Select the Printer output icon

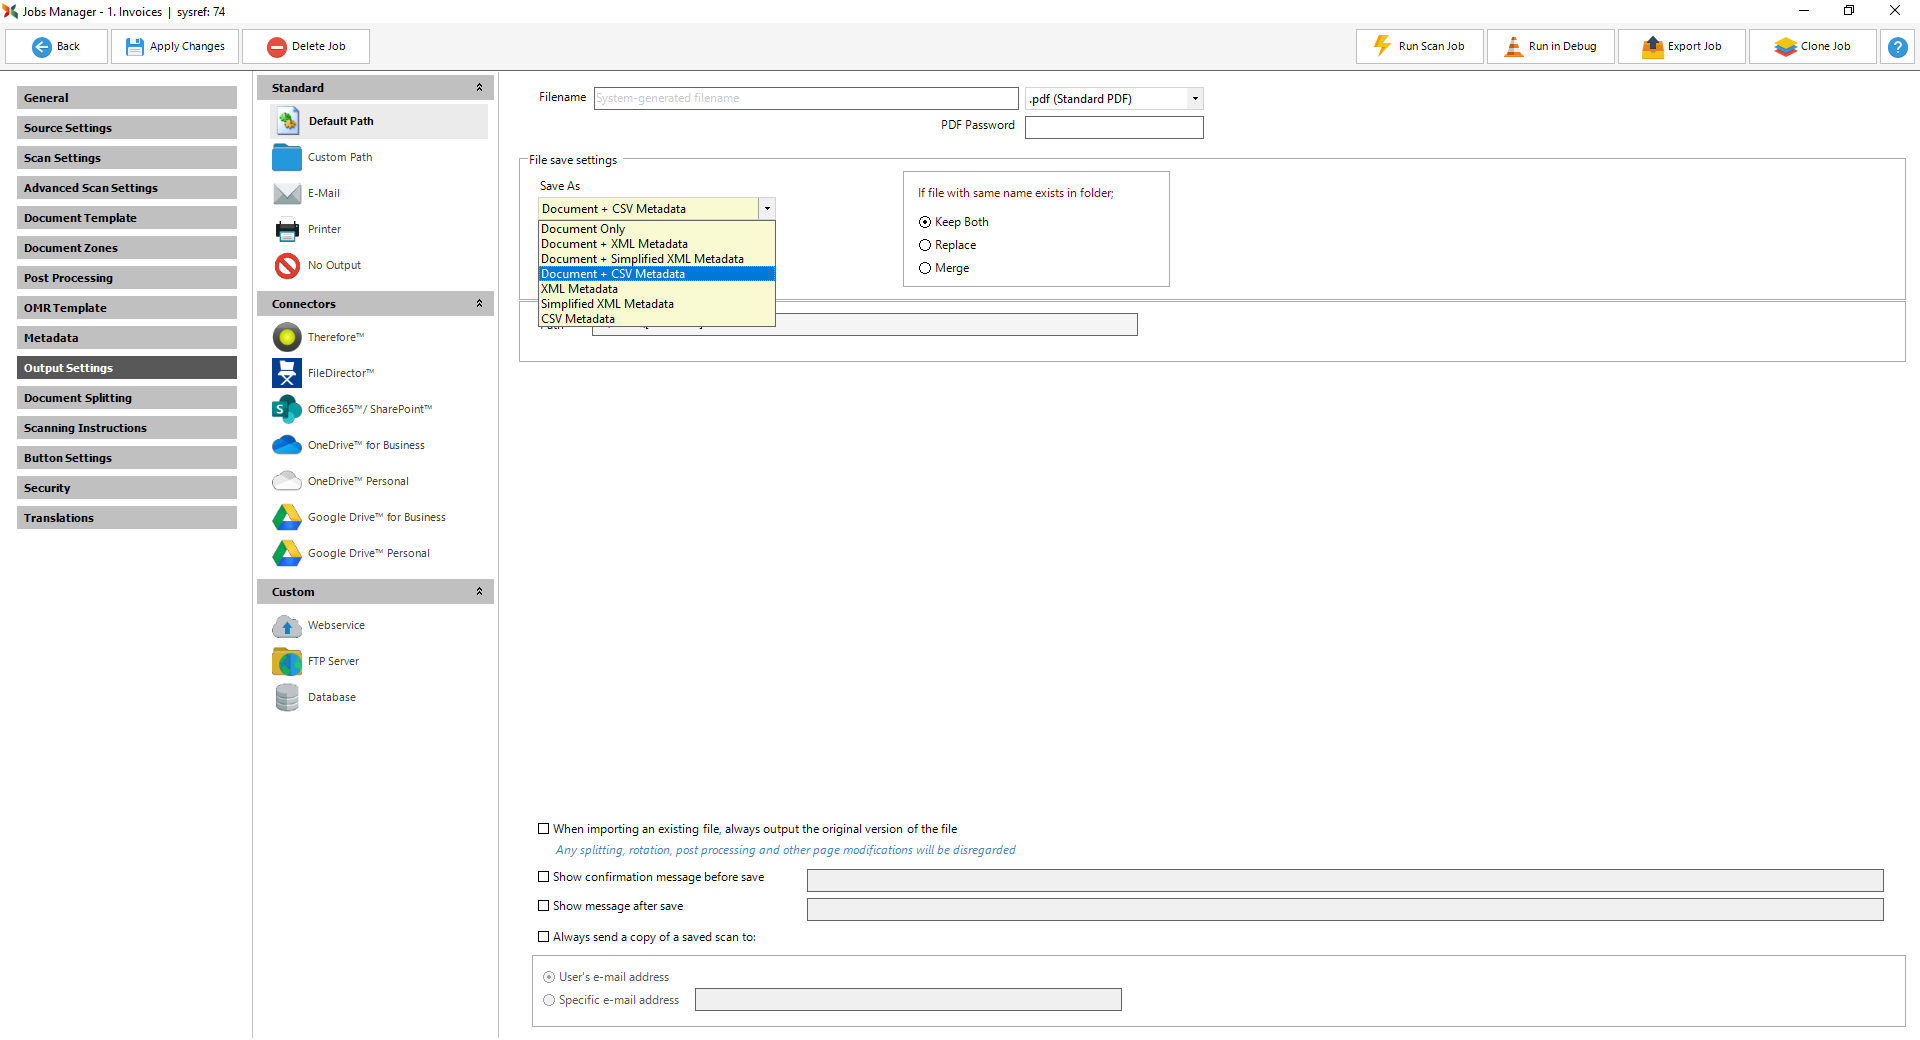click(287, 229)
